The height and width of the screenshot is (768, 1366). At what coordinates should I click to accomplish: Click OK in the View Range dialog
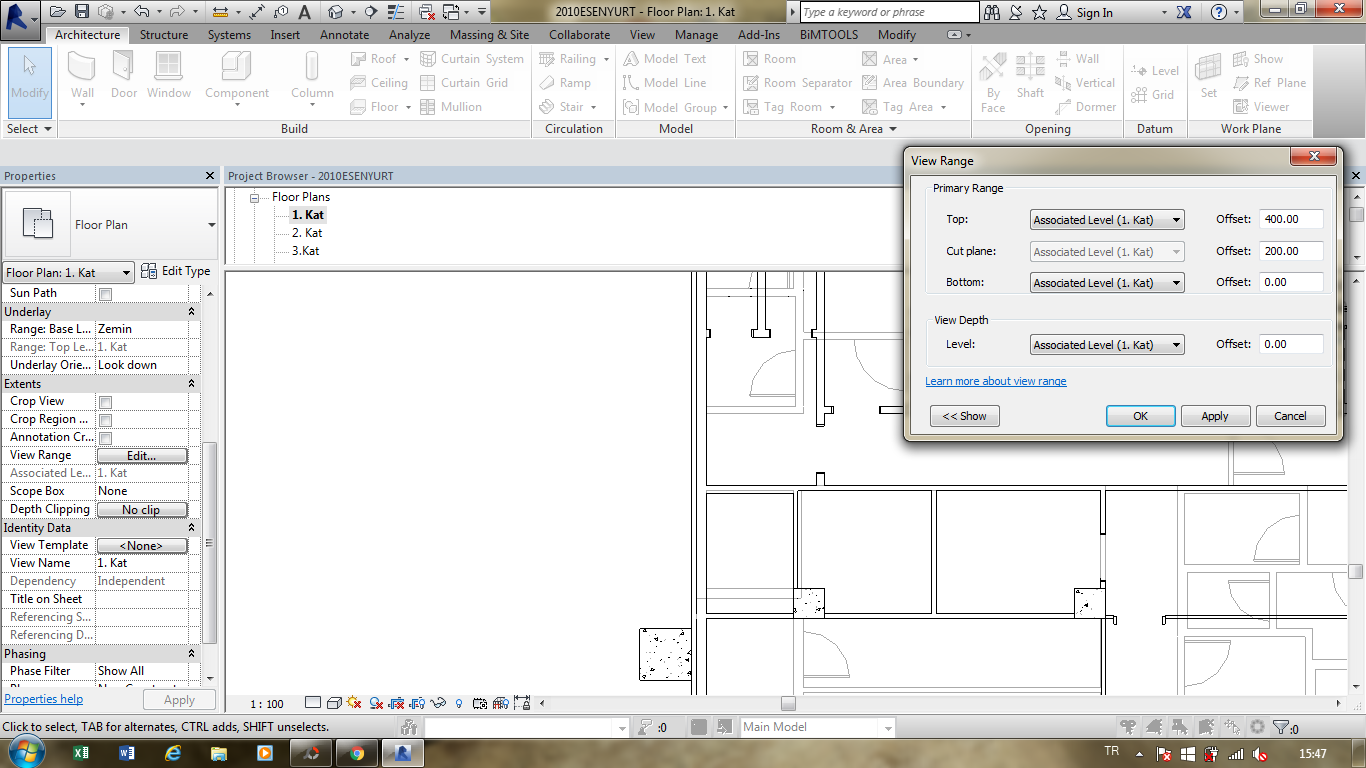pos(1140,416)
